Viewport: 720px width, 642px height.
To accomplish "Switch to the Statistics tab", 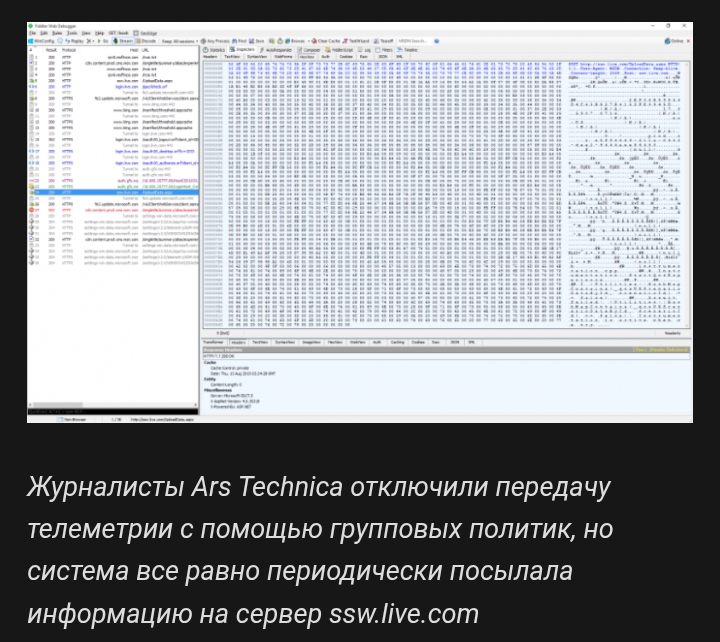I will [x=214, y=50].
